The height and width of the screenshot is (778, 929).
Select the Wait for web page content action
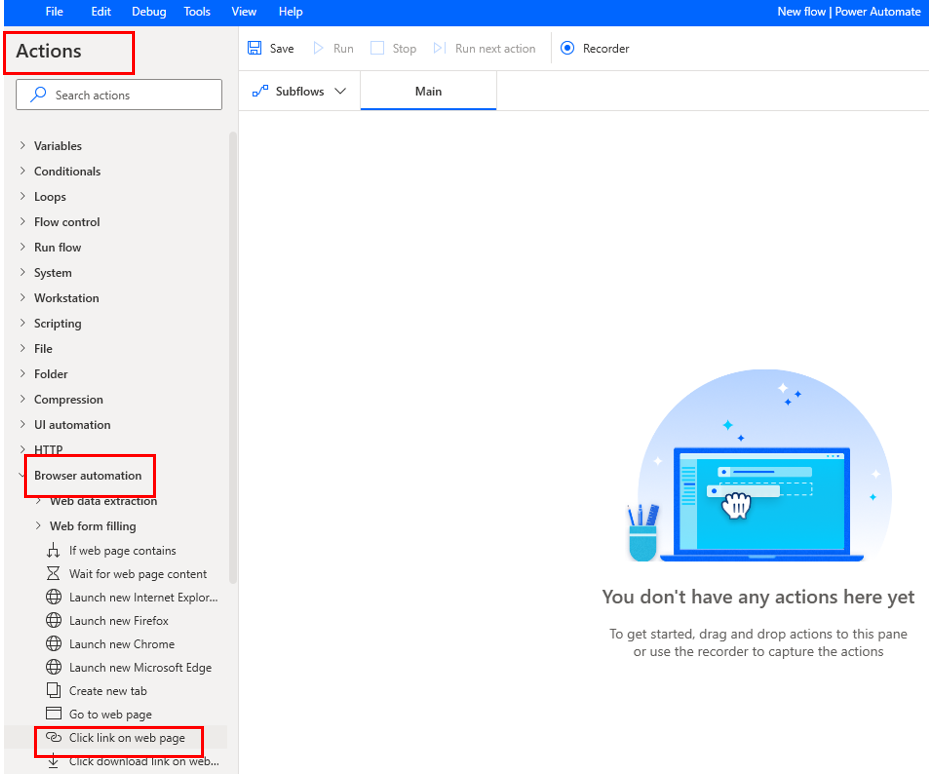click(134, 573)
